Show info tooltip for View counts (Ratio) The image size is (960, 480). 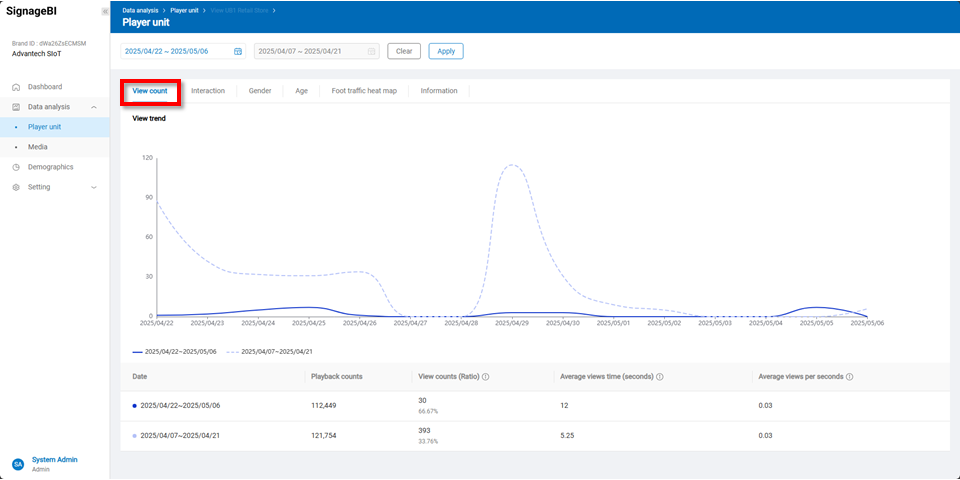pos(486,377)
